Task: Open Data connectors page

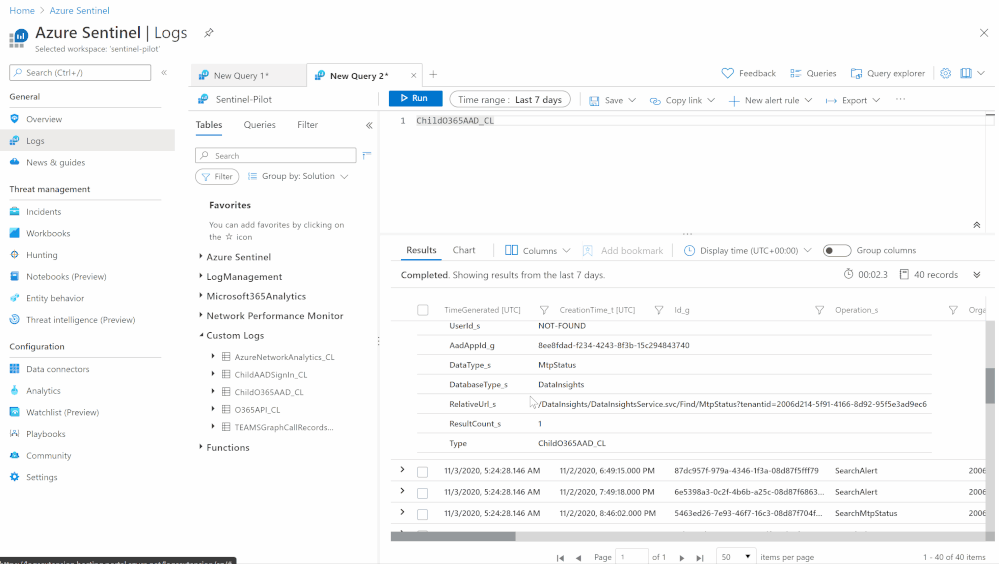Action: (x=57, y=369)
